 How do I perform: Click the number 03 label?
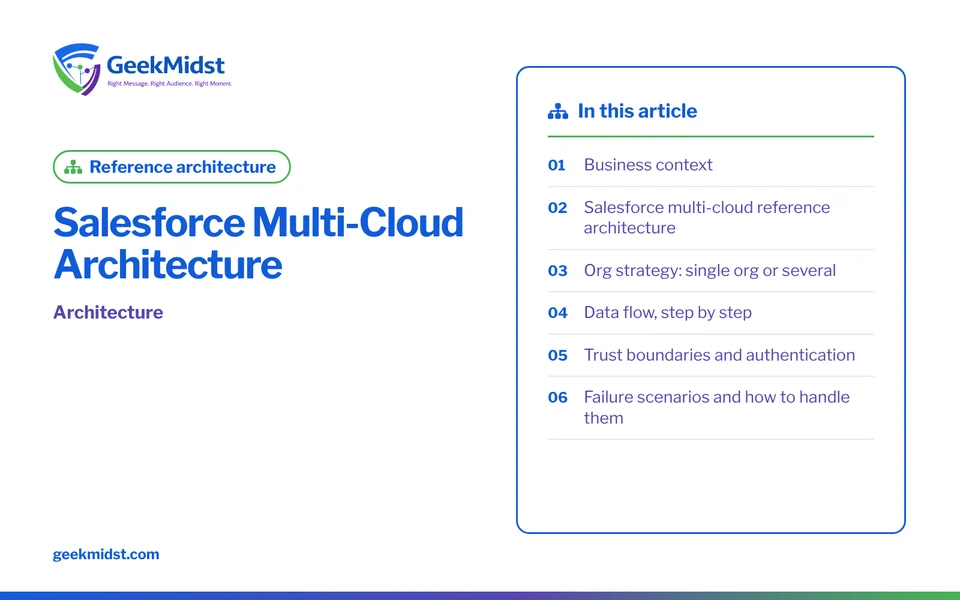[557, 271]
